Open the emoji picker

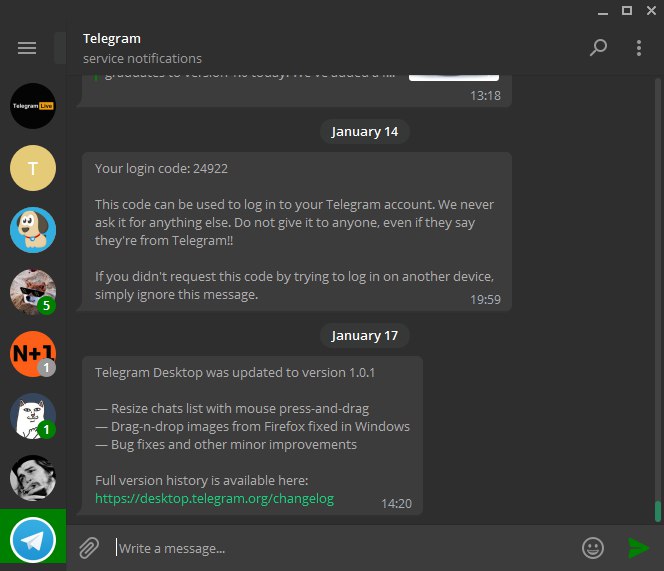pos(593,548)
